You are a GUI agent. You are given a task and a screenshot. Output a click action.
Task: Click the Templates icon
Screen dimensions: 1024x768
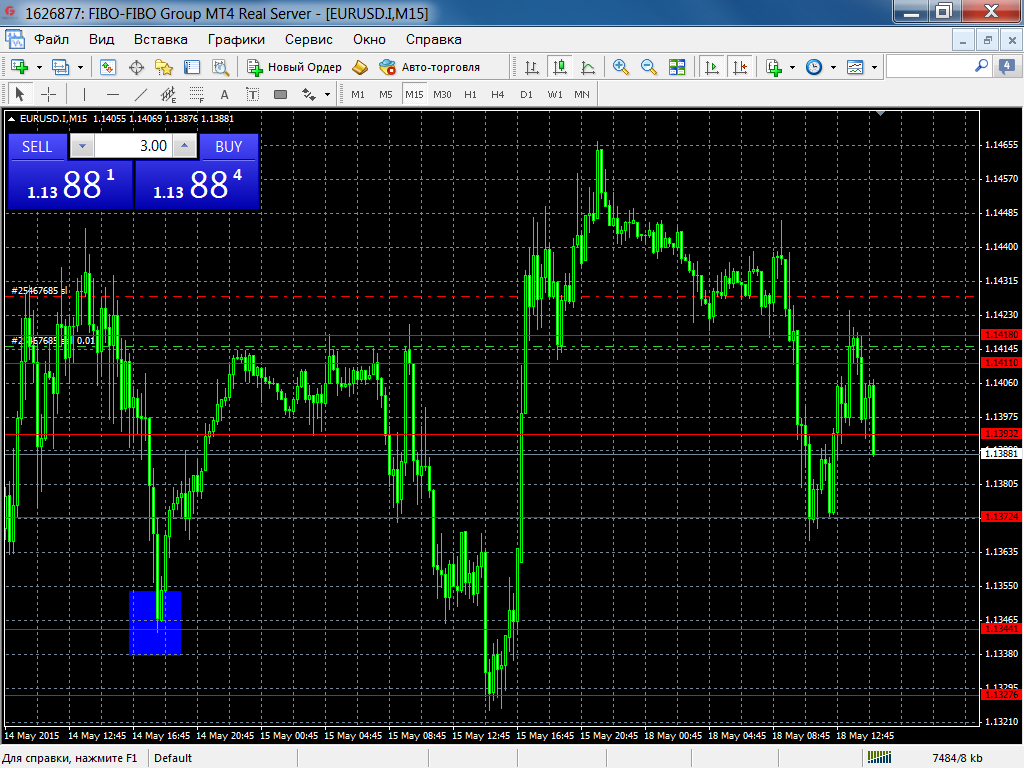pos(855,67)
